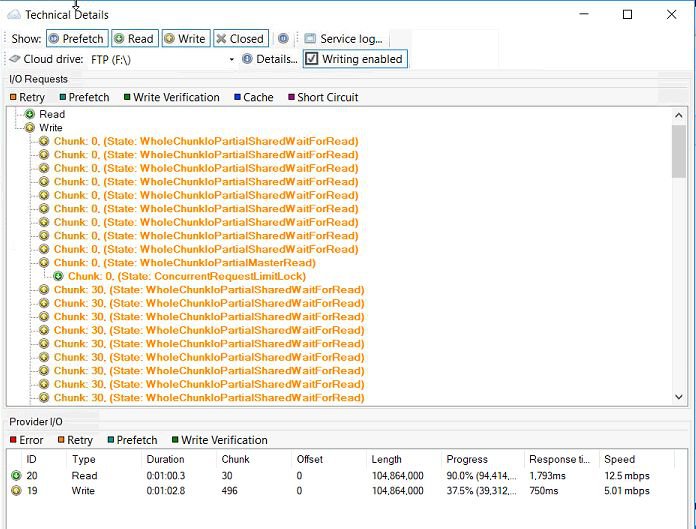
Task: Select the Write node in I/O tree
Action: point(51,128)
